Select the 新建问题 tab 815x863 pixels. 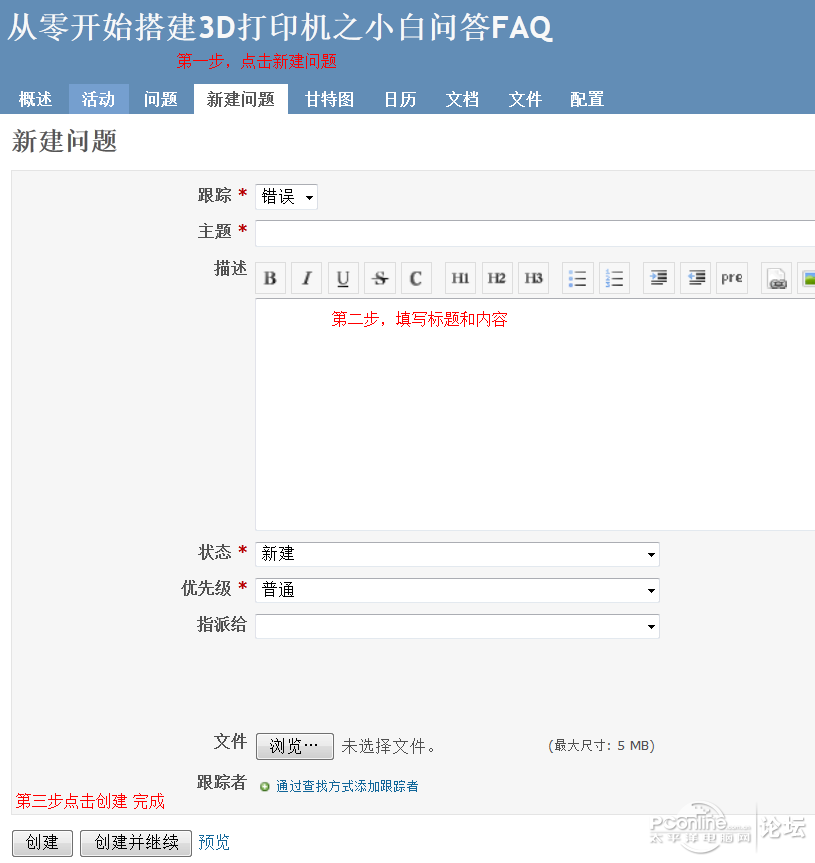click(240, 99)
